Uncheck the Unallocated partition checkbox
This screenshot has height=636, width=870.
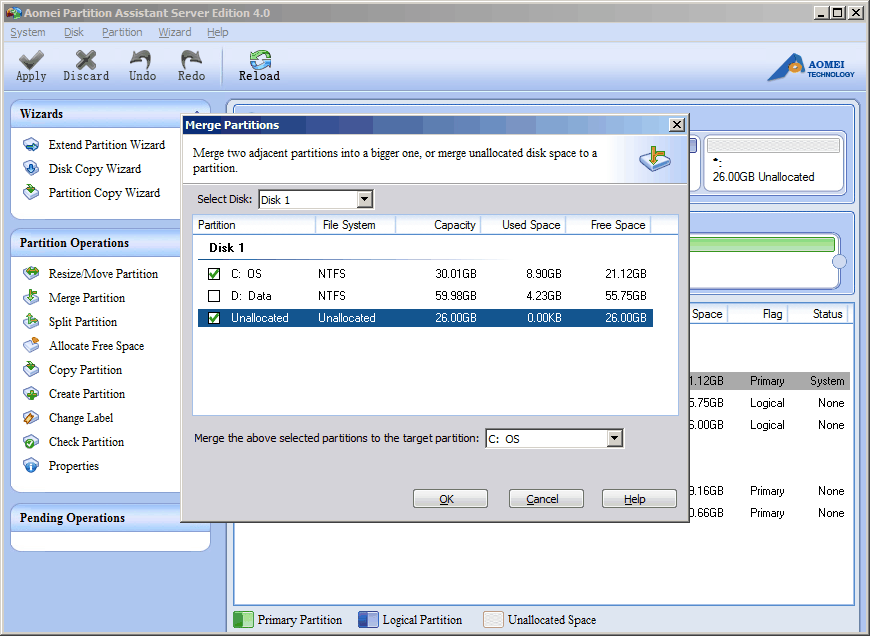(214, 318)
